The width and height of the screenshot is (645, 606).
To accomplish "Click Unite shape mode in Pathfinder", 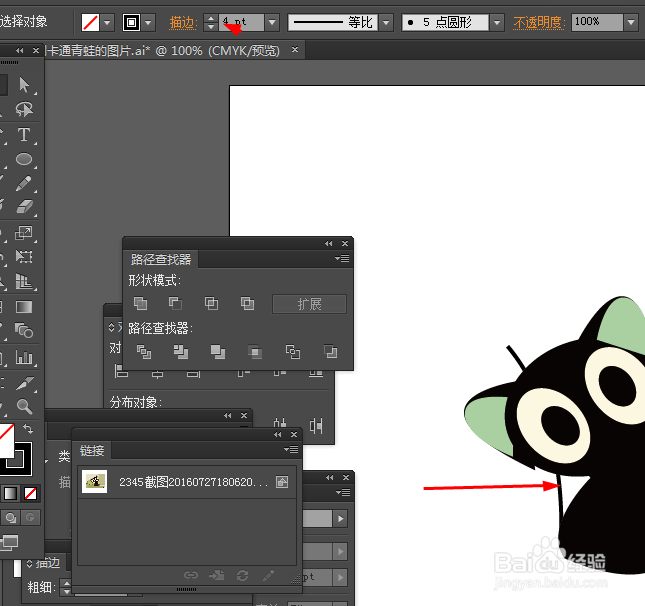I will (140, 304).
